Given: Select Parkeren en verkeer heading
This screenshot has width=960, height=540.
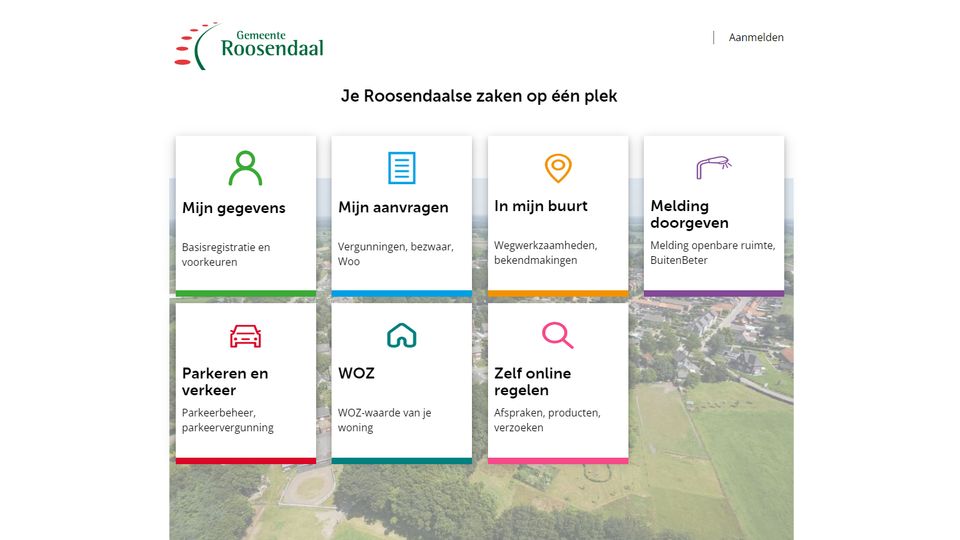Looking at the screenshot, I should pyautogui.click(x=225, y=381).
